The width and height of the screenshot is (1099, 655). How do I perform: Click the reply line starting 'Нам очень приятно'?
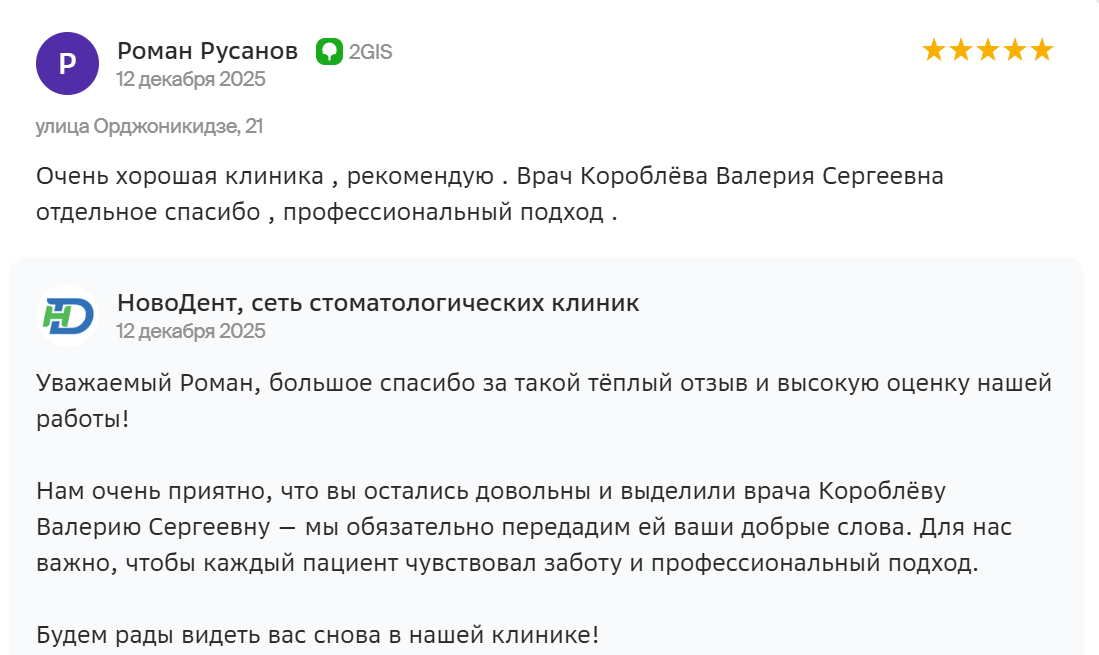[x=490, y=491]
